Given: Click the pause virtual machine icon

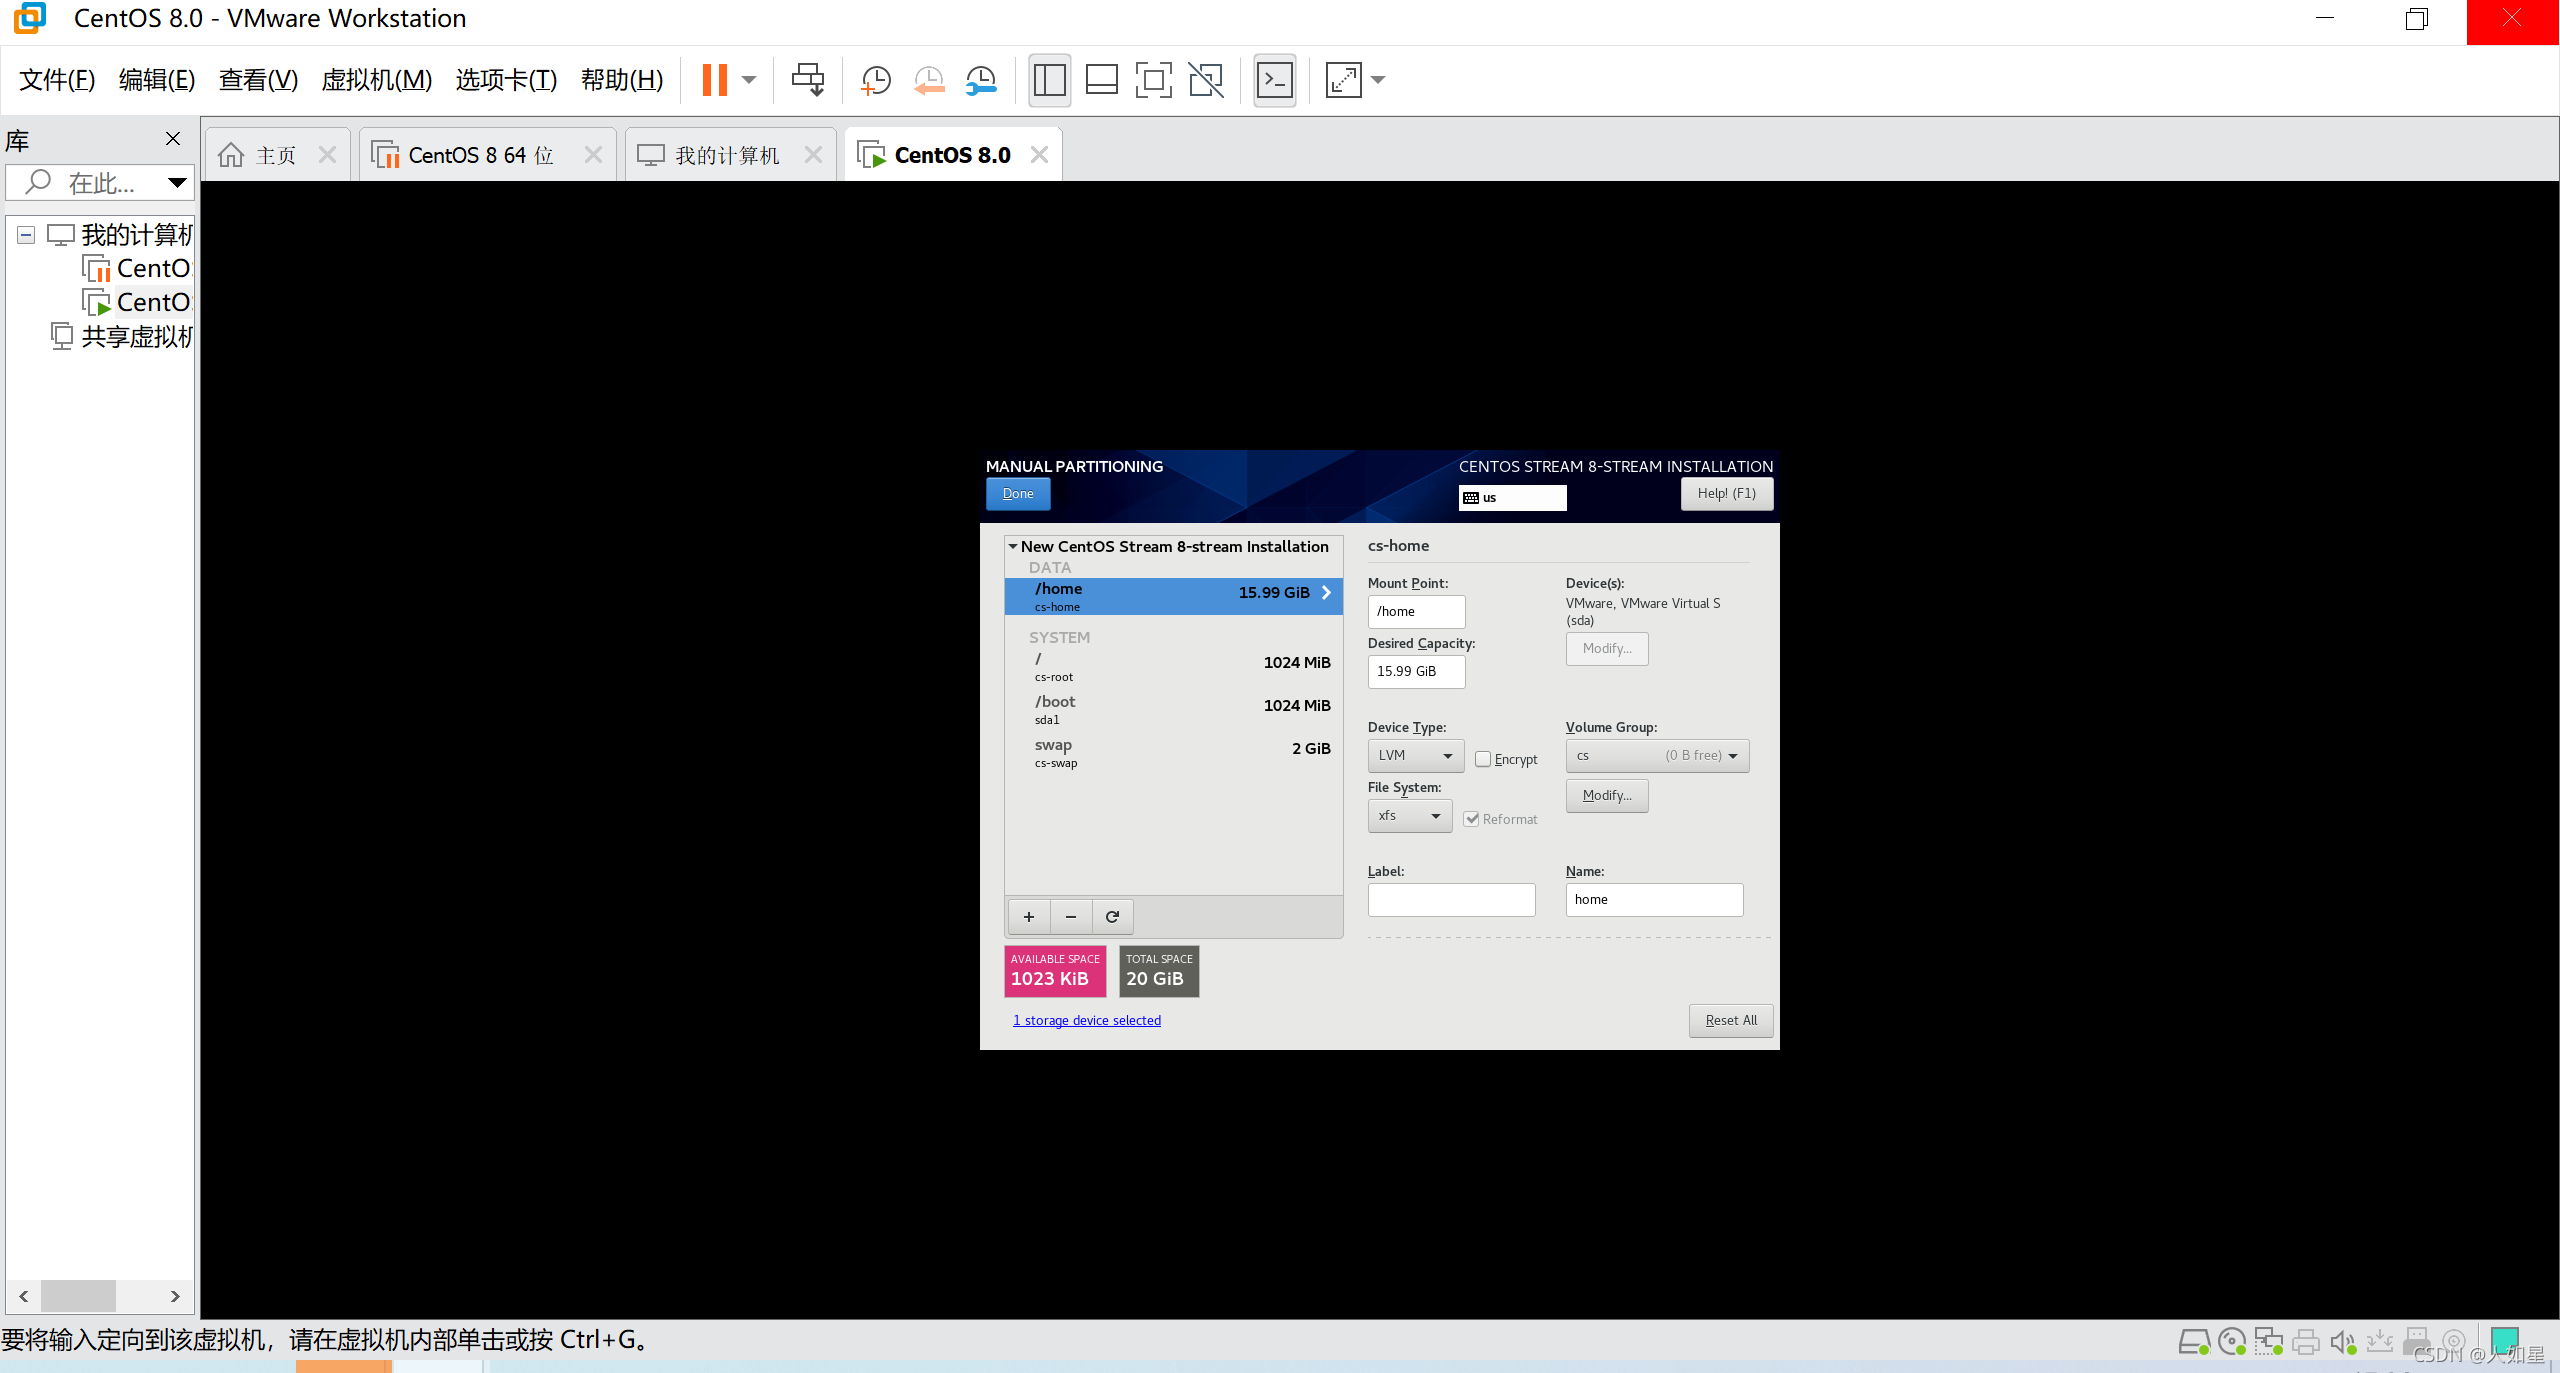Looking at the screenshot, I should (714, 80).
